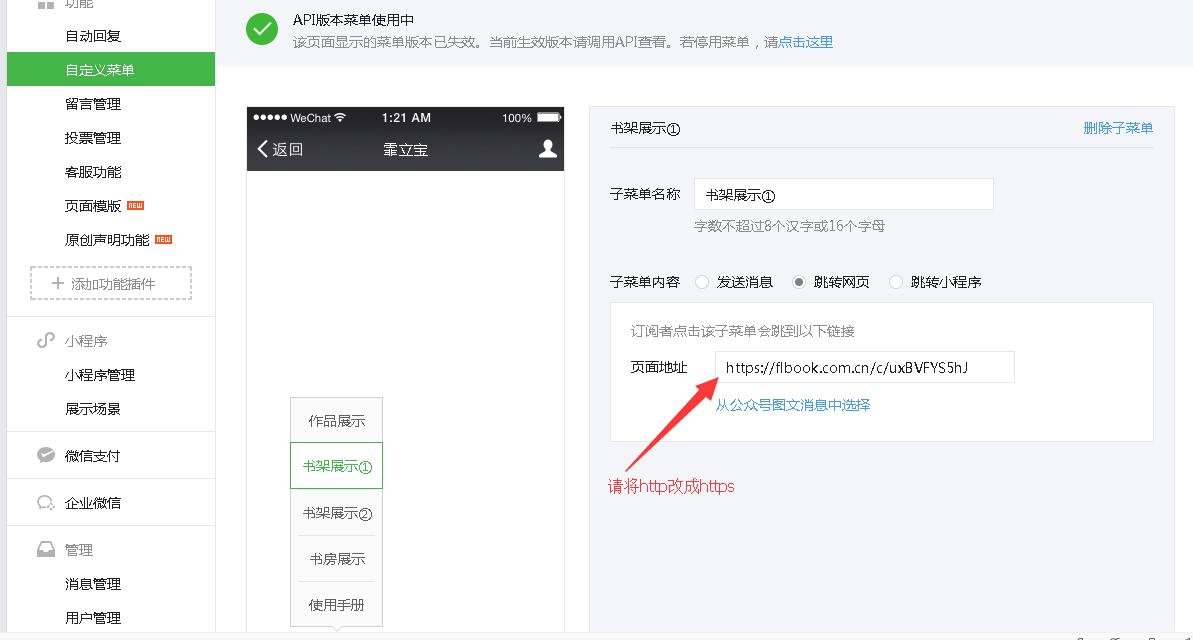Click the 子菜单名称 input field
This screenshot has width=1193, height=640.
(844, 194)
